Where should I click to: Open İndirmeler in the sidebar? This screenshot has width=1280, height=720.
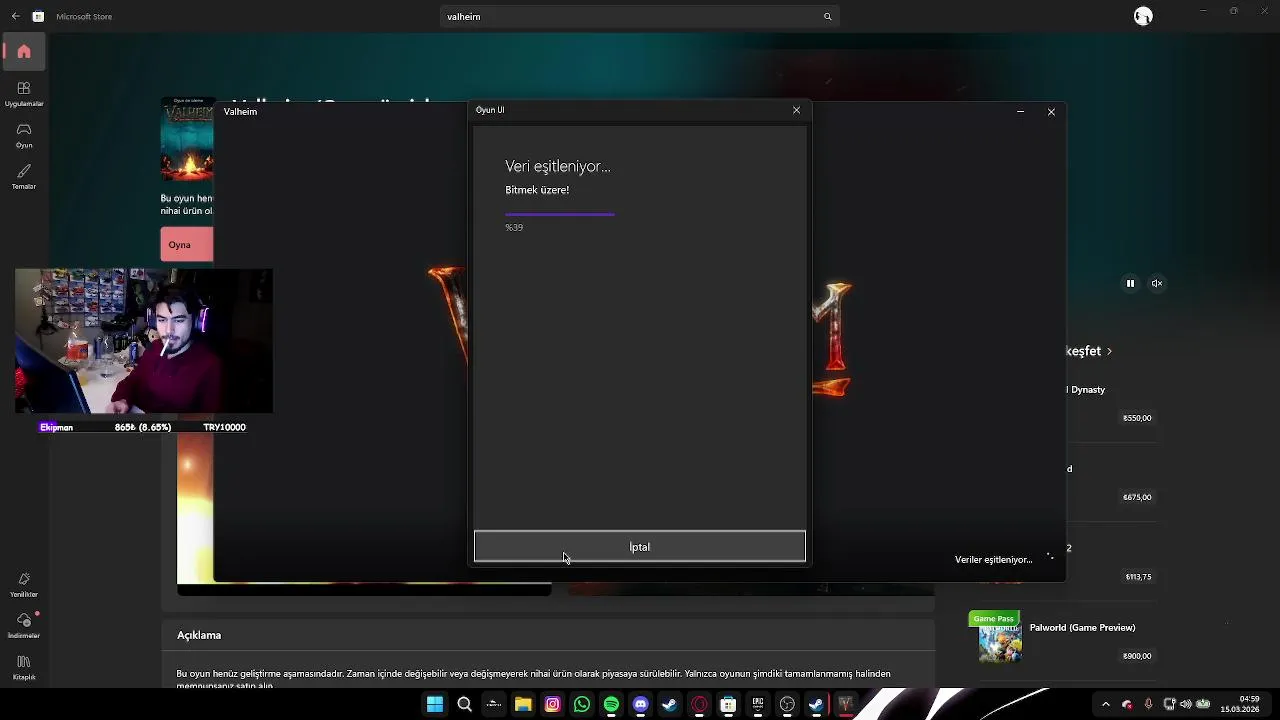pyautogui.click(x=24, y=625)
